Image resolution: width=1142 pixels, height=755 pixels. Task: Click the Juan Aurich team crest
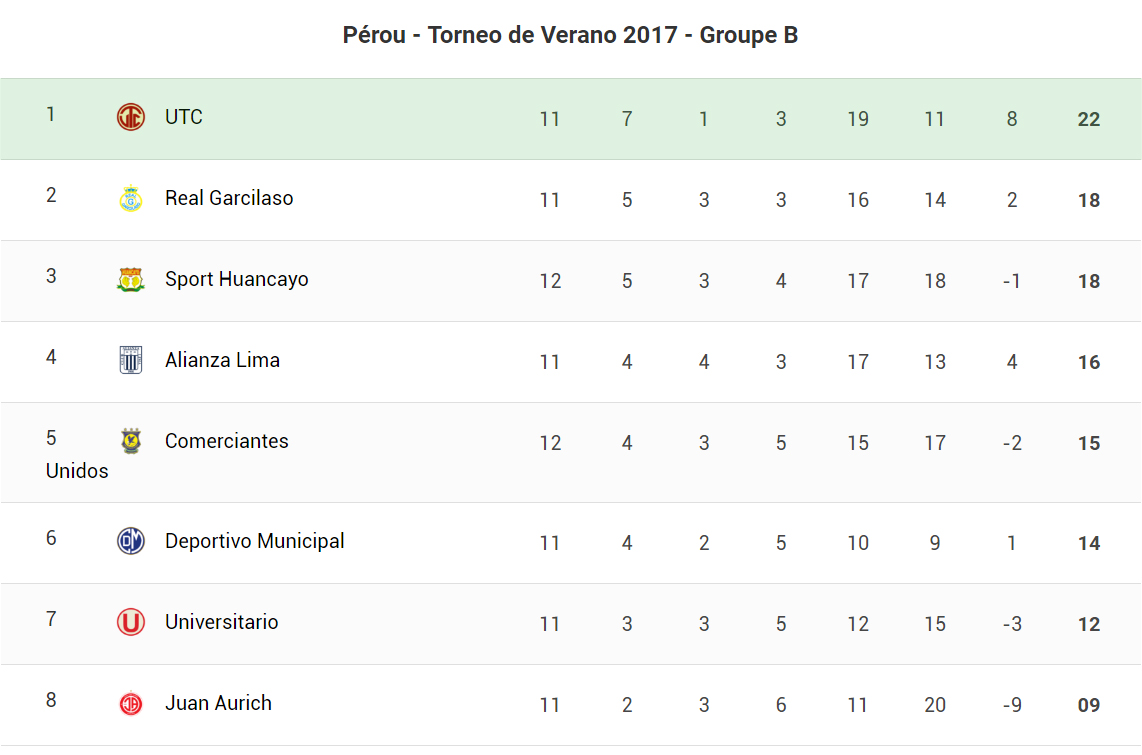131,703
